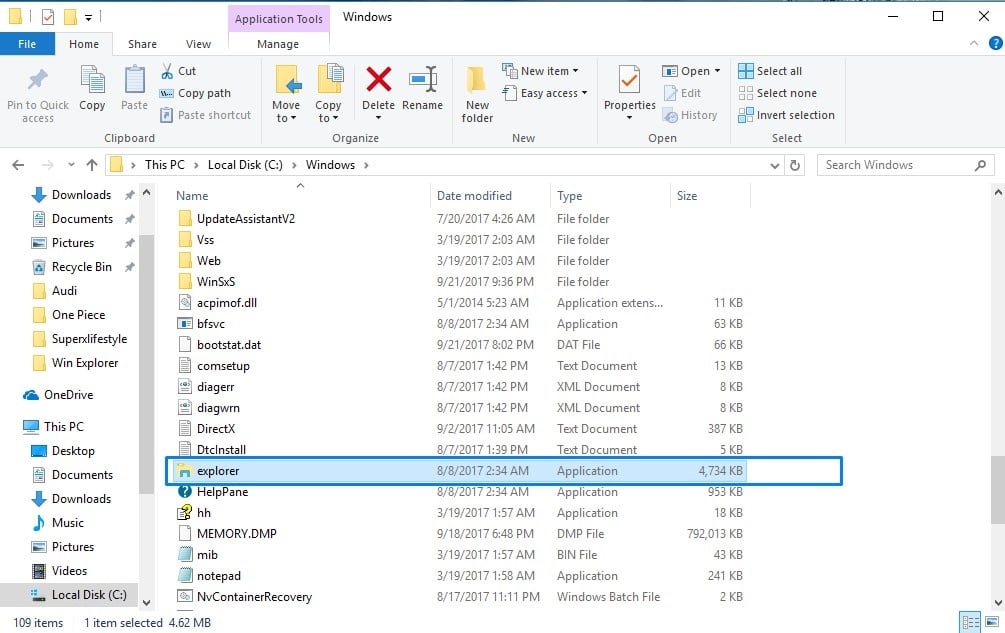1005x633 pixels.
Task: Create a New folder
Action: [x=478, y=94]
